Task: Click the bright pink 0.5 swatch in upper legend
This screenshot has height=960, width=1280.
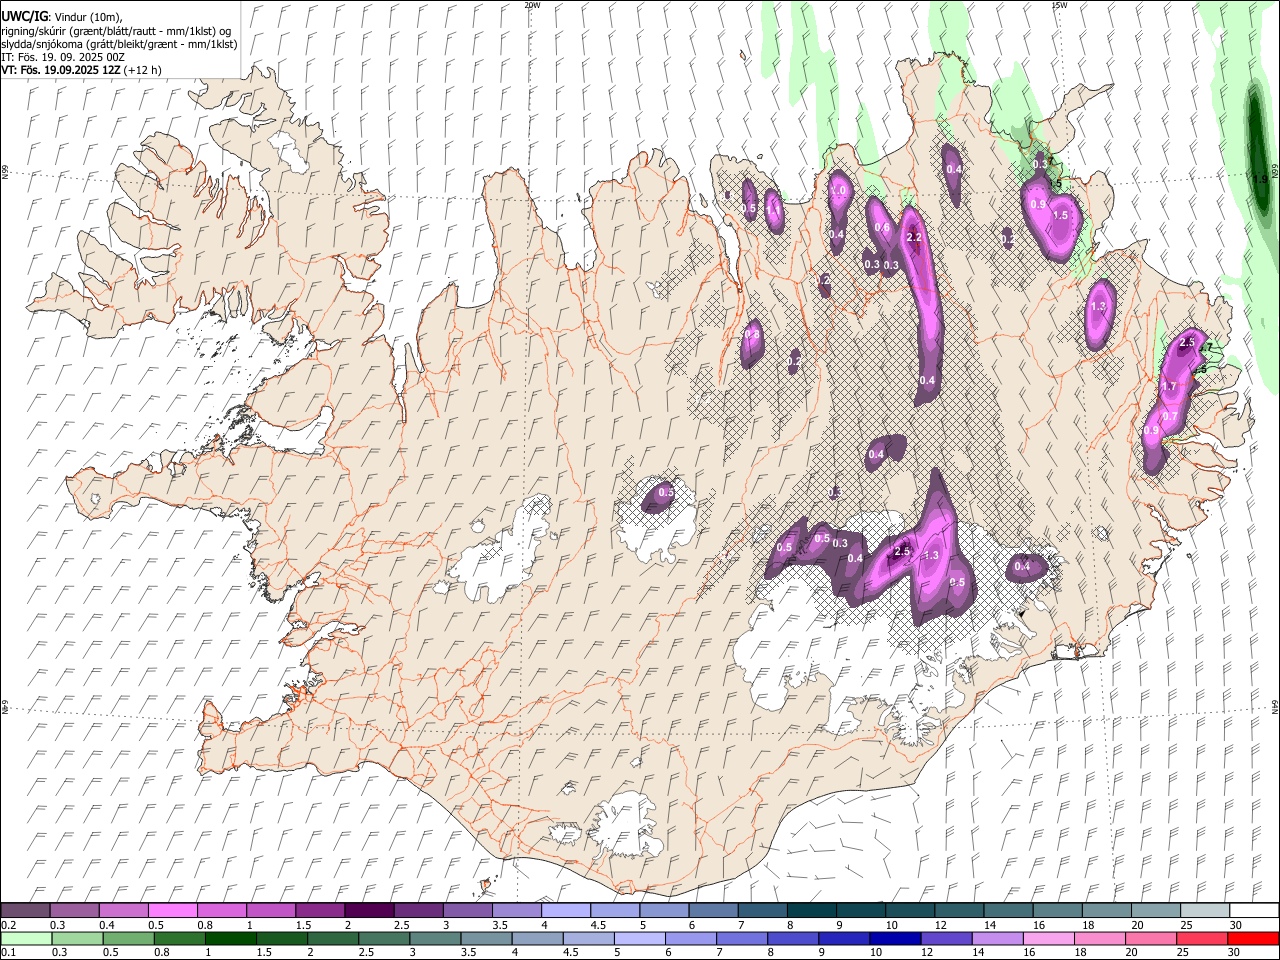Action: (172, 910)
